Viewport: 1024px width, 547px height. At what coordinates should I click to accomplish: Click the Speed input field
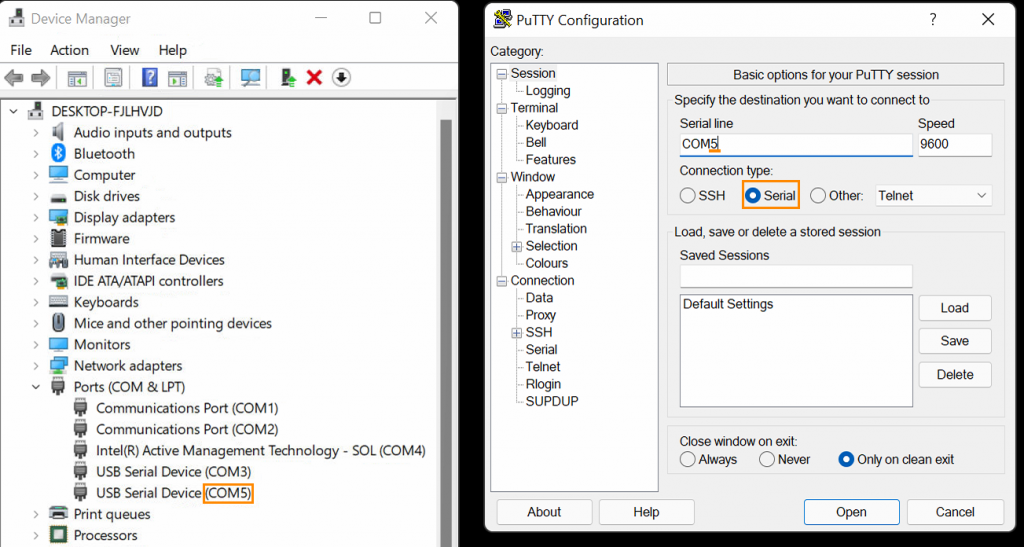click(955, 144)
